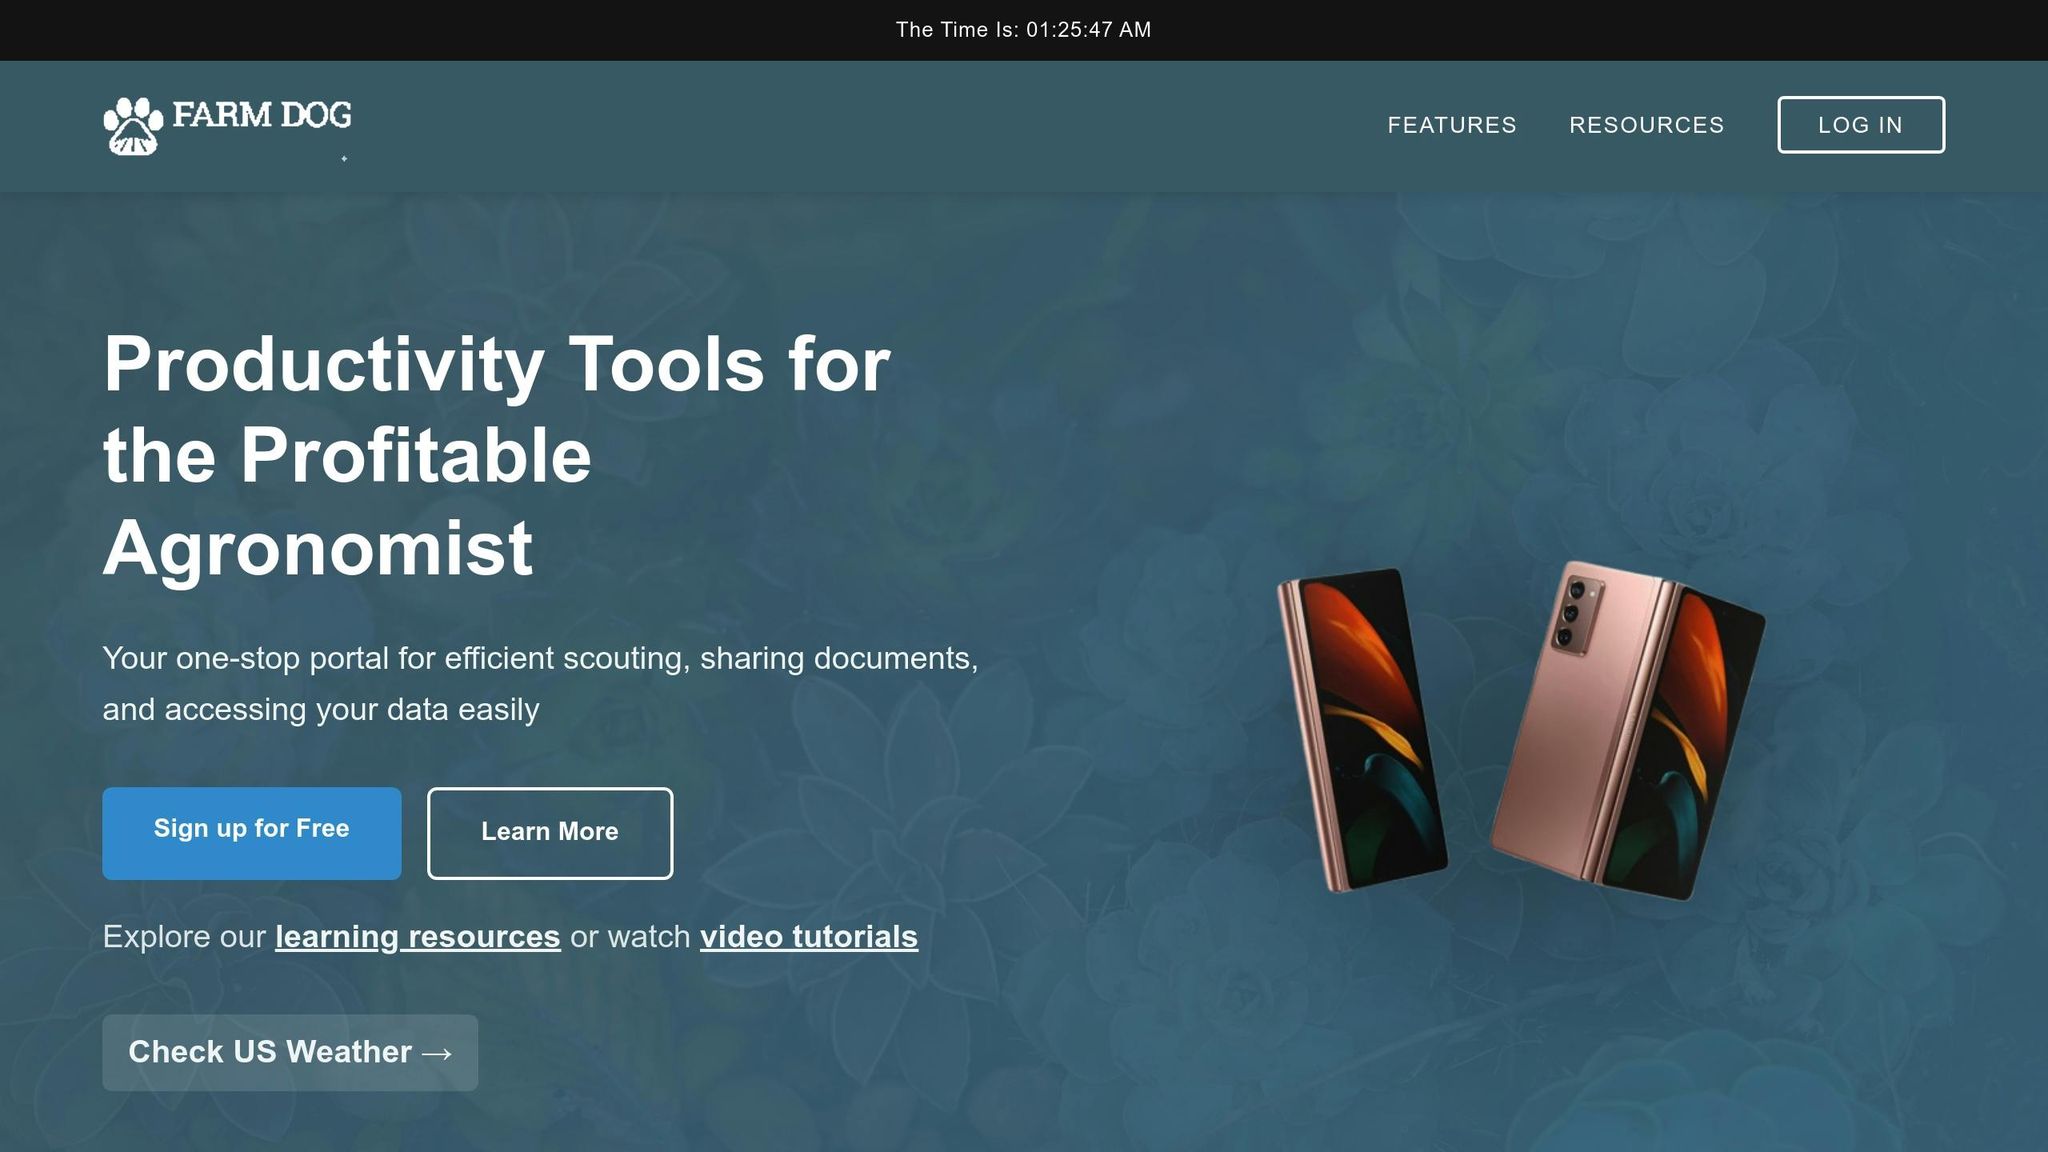Click the time display in top banner
Image resolution: width=2048 pixels, height=1152 pixels.
(1024, 30)
